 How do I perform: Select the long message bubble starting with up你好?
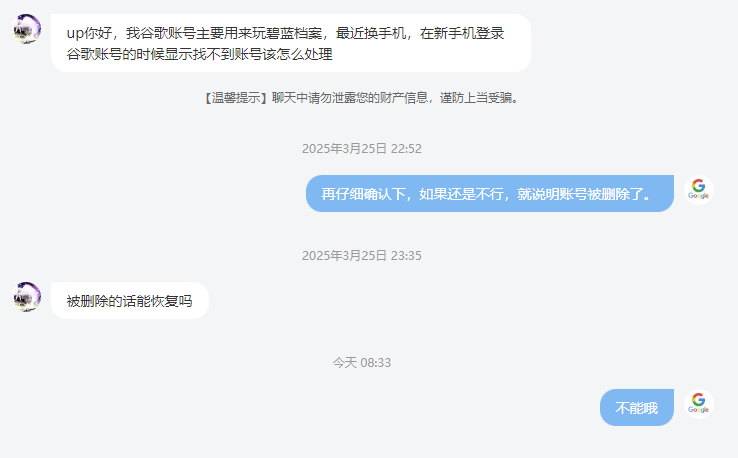point(291,43)
